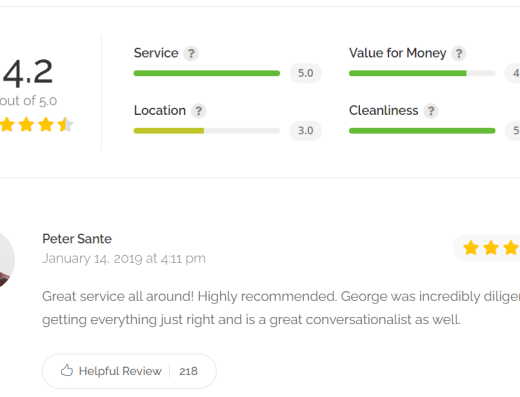This screenshot has width=520, height=397.
Task: Open the Value for Money help tooltip icon
Action: click(459, 53)
